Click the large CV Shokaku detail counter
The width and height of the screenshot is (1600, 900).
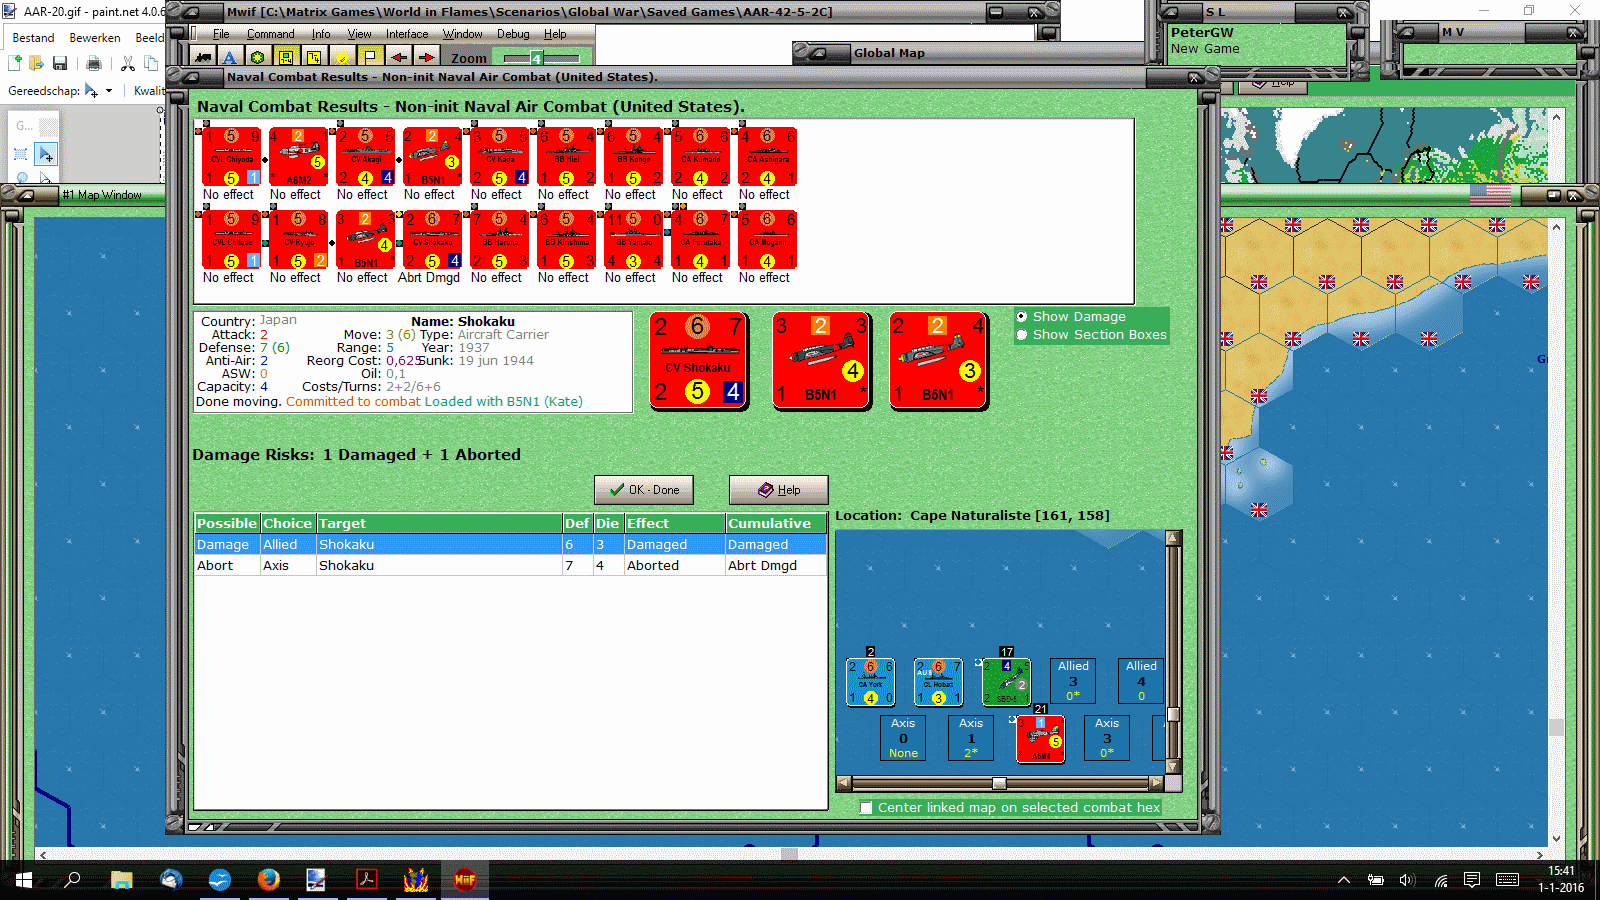[699, 360]
